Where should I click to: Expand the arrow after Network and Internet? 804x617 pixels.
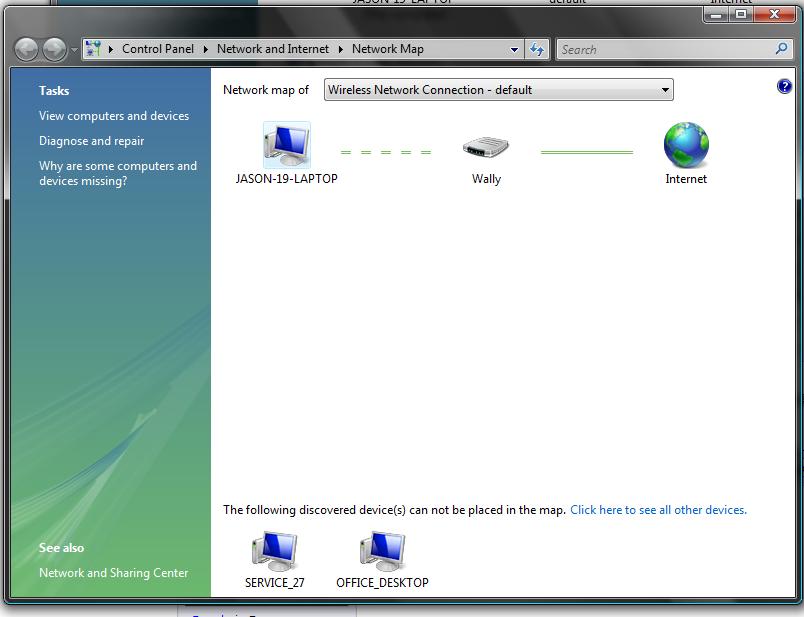[340, 49]
